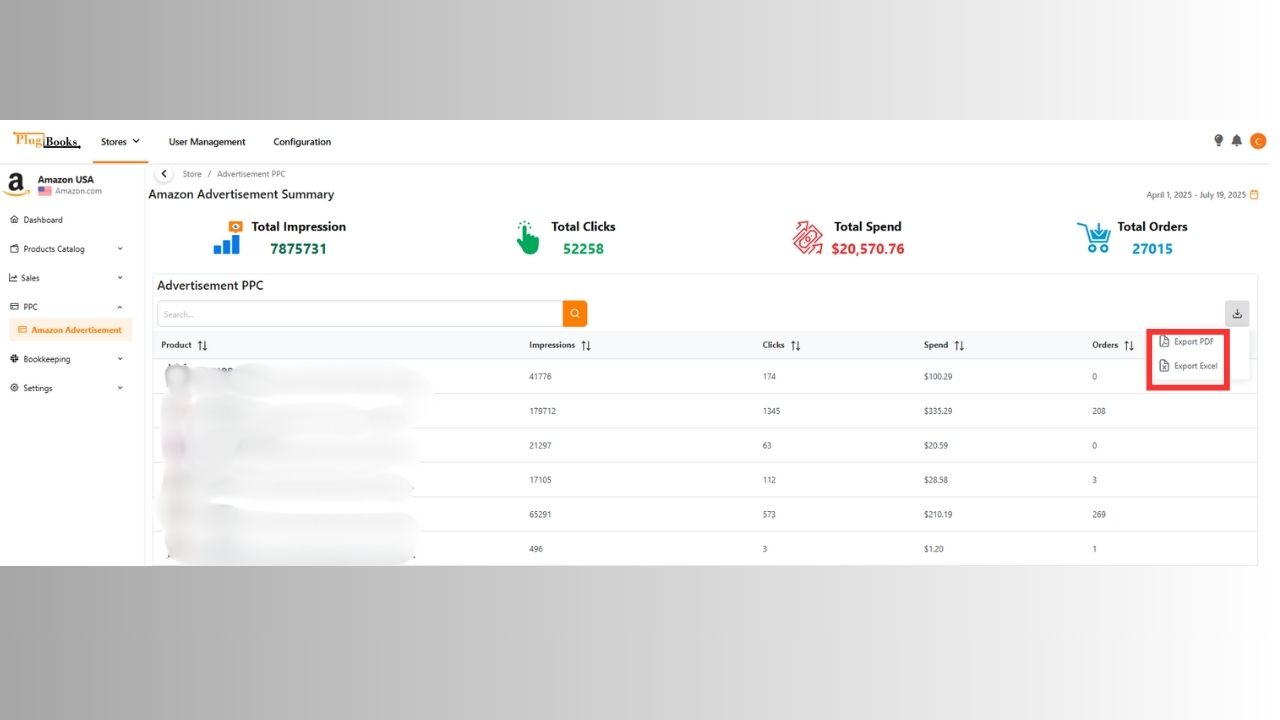Open the Dashboard from the sidebar
Screen dimensions: 1280x720
41,219
